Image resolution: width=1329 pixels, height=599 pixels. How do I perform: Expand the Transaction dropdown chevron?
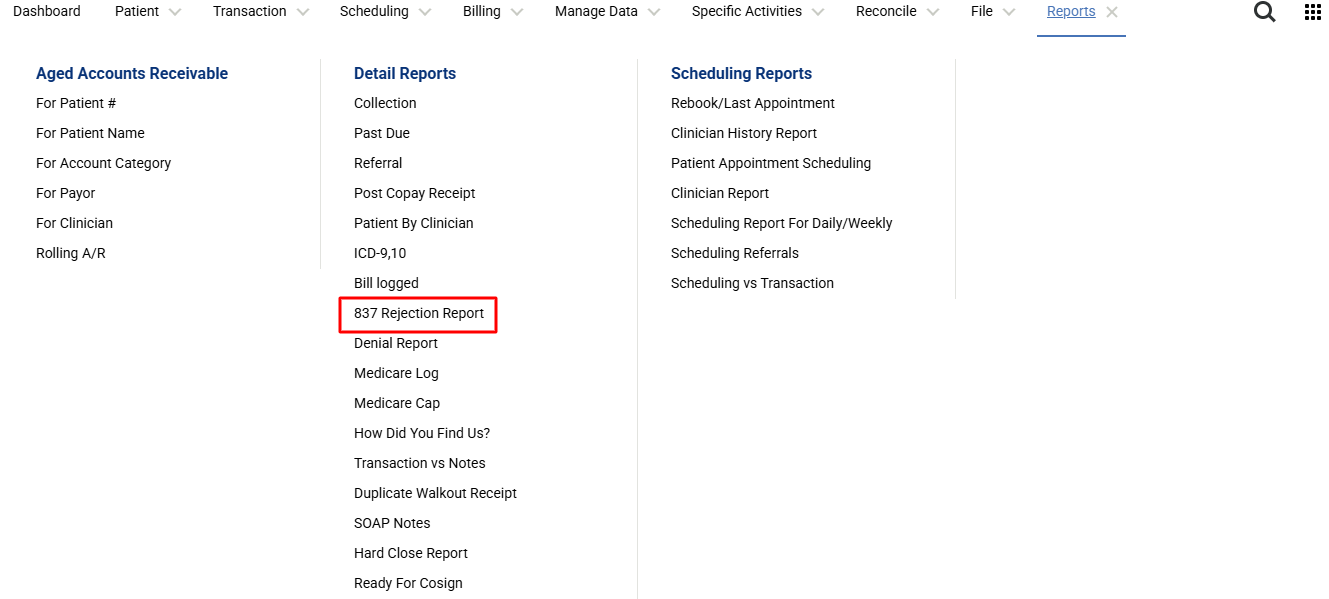(302, 12)
